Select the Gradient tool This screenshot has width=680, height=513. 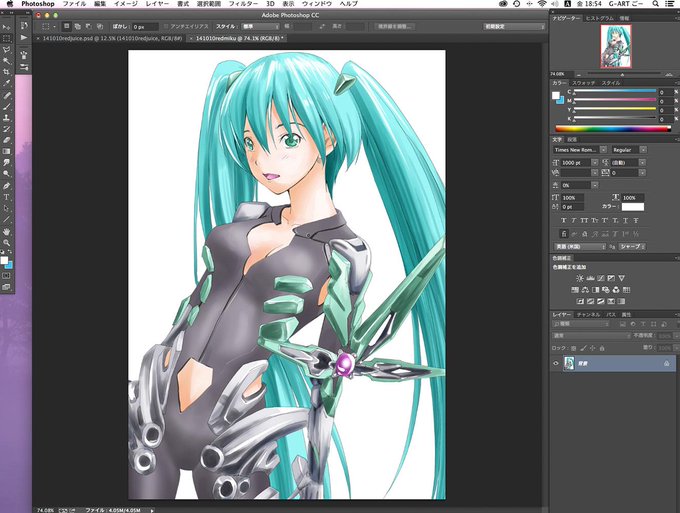[x=7, y=151]
